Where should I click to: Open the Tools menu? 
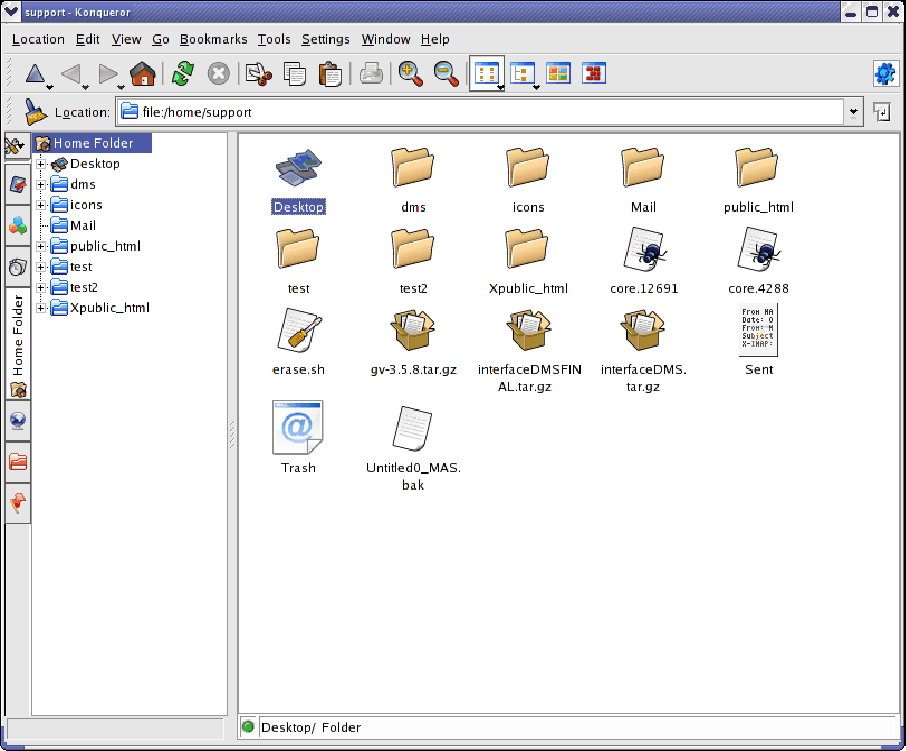click(274, 39)
